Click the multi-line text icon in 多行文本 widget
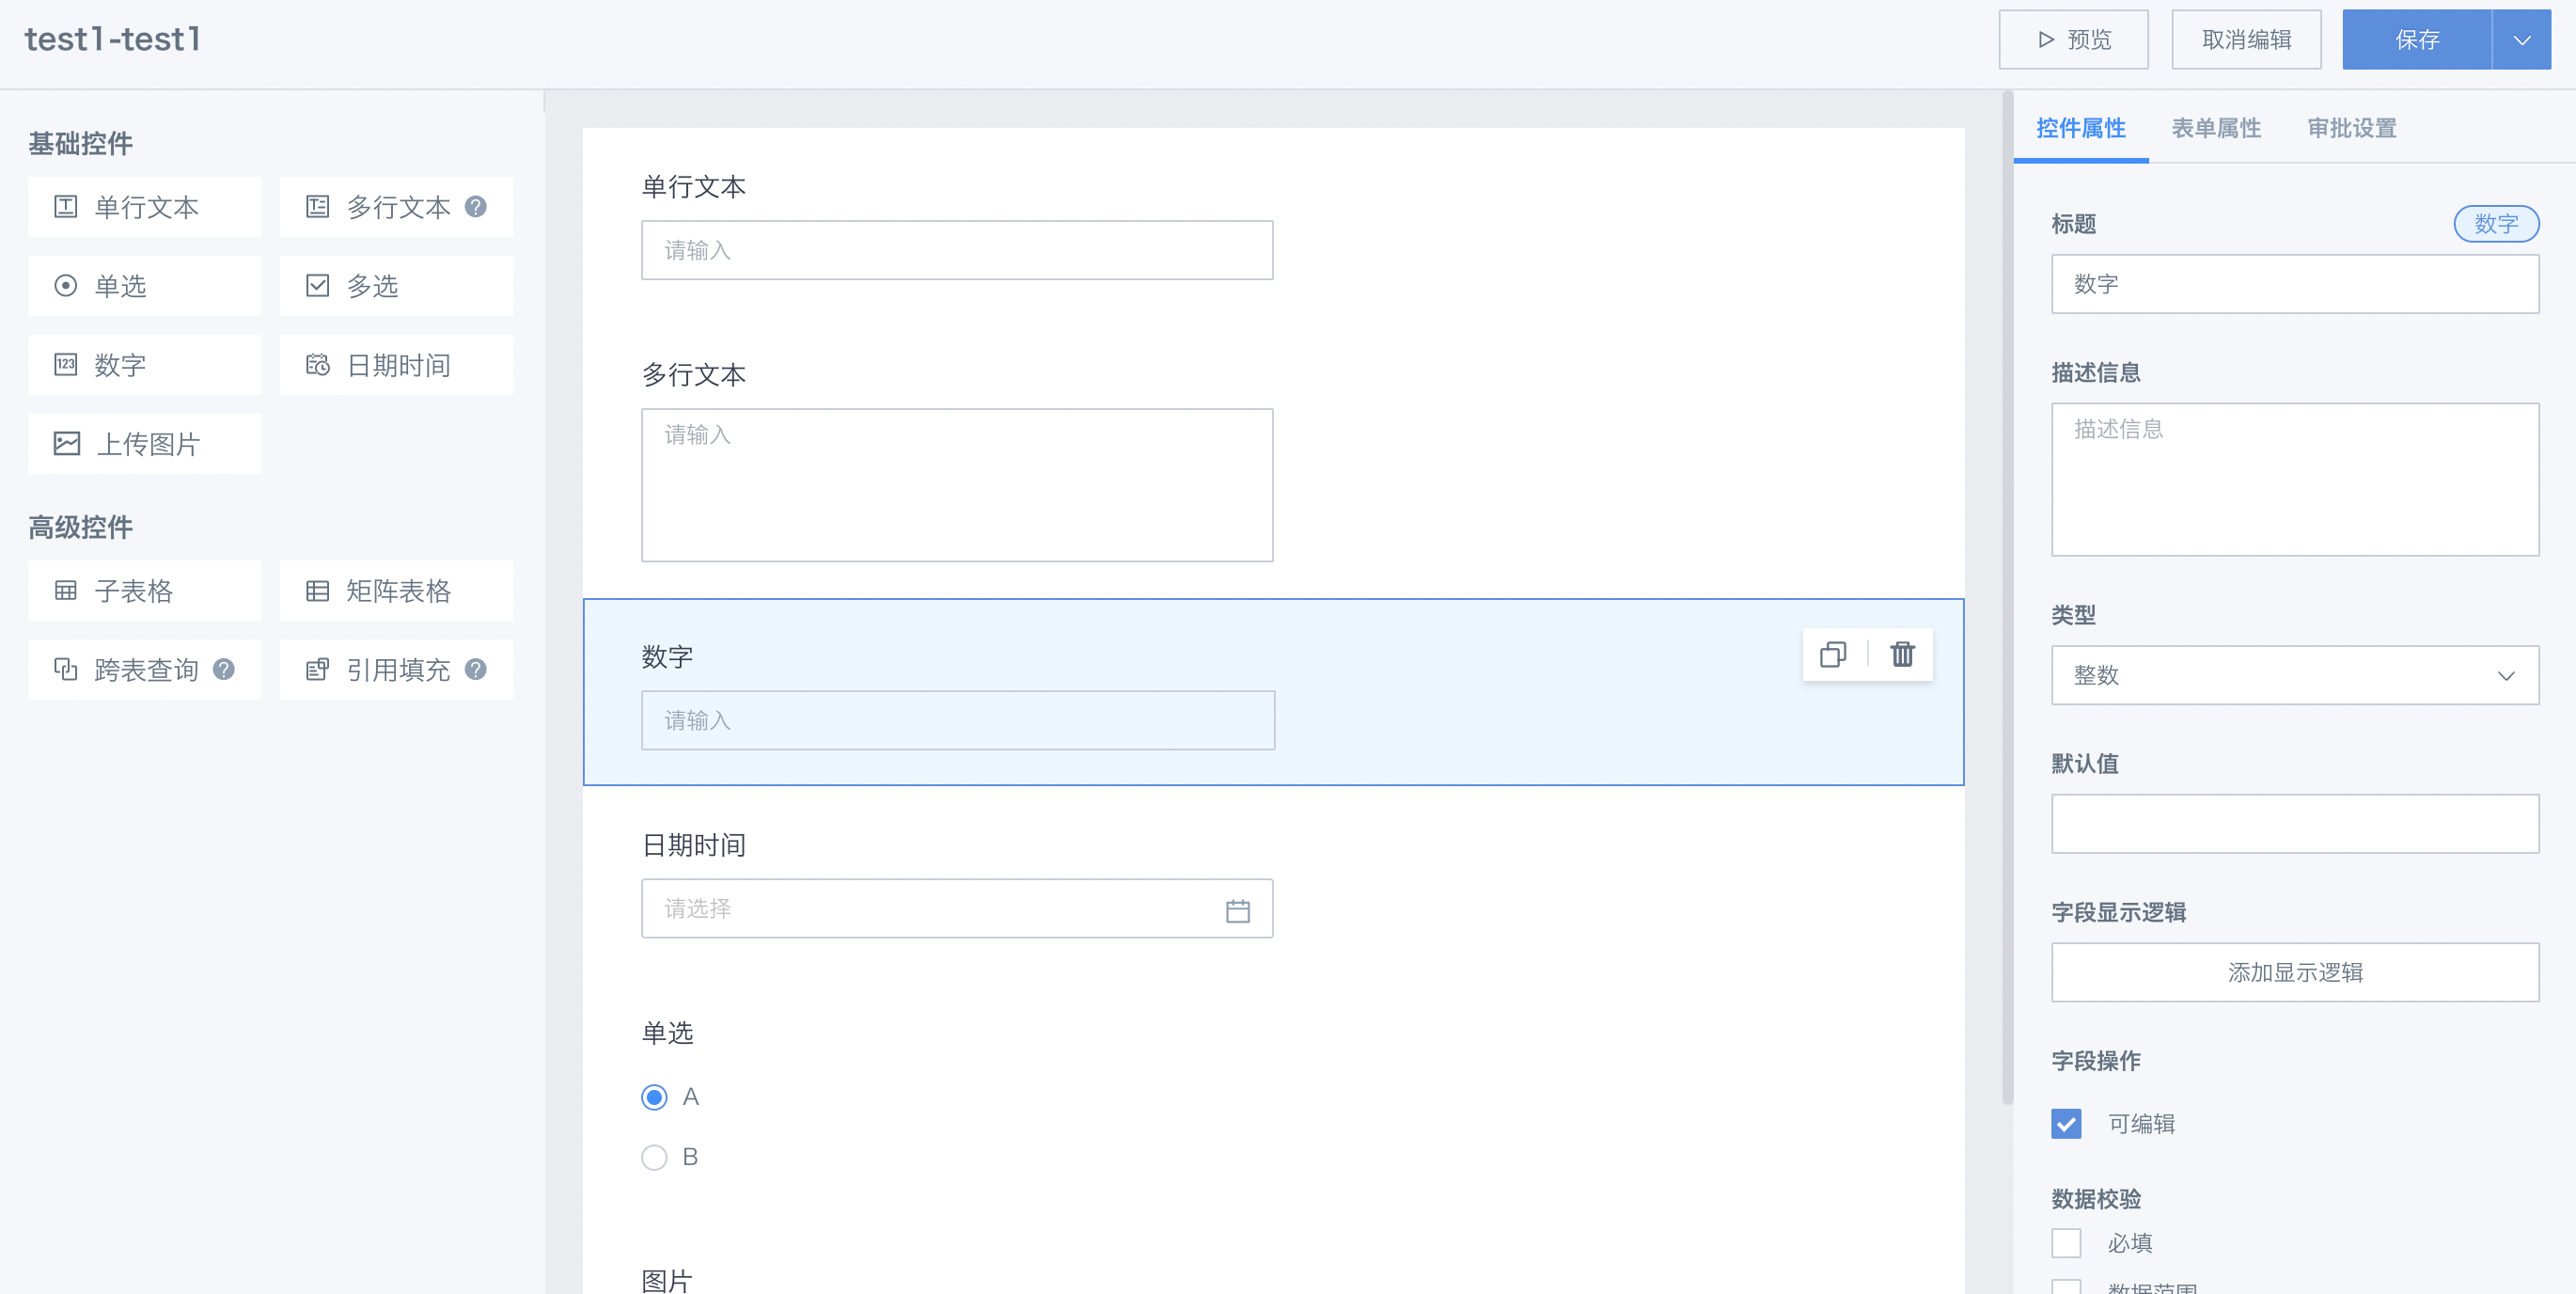The image size is (2576, 1294). point(317,207)
